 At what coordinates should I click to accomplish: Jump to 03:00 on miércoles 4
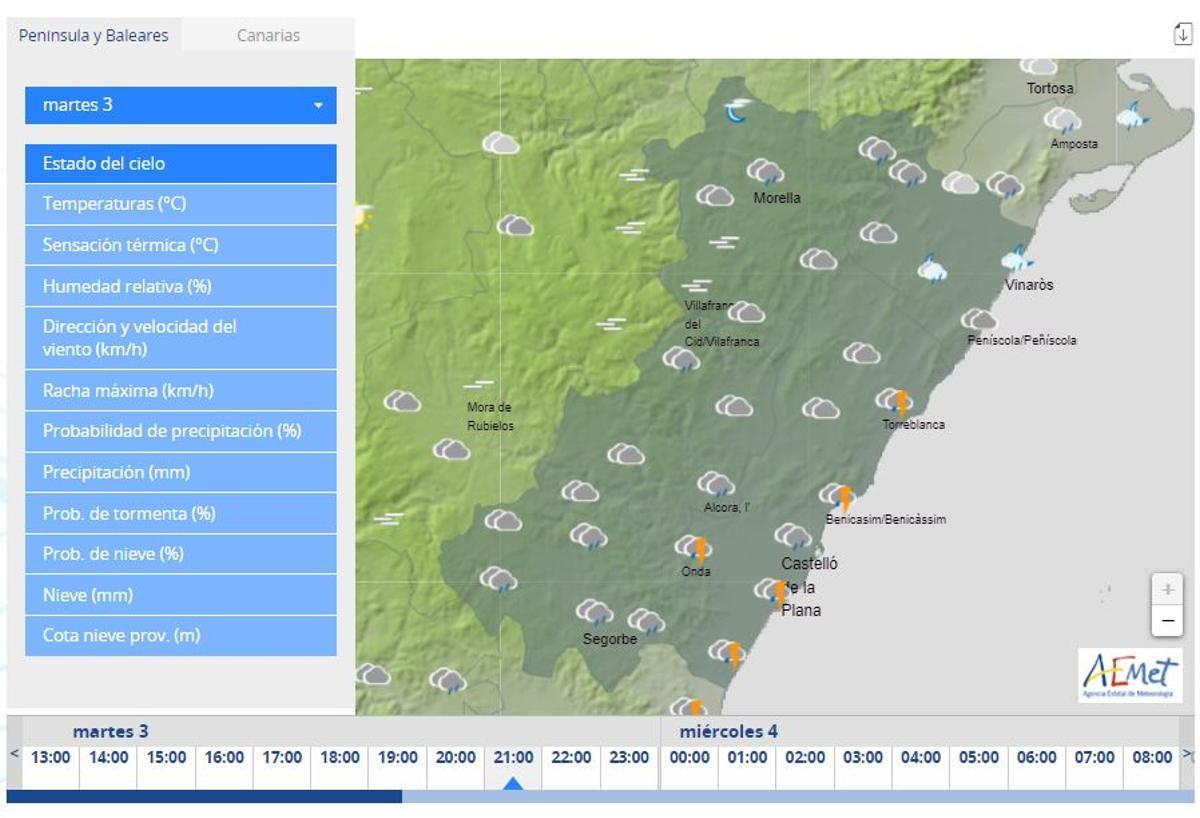click(861, 757)
